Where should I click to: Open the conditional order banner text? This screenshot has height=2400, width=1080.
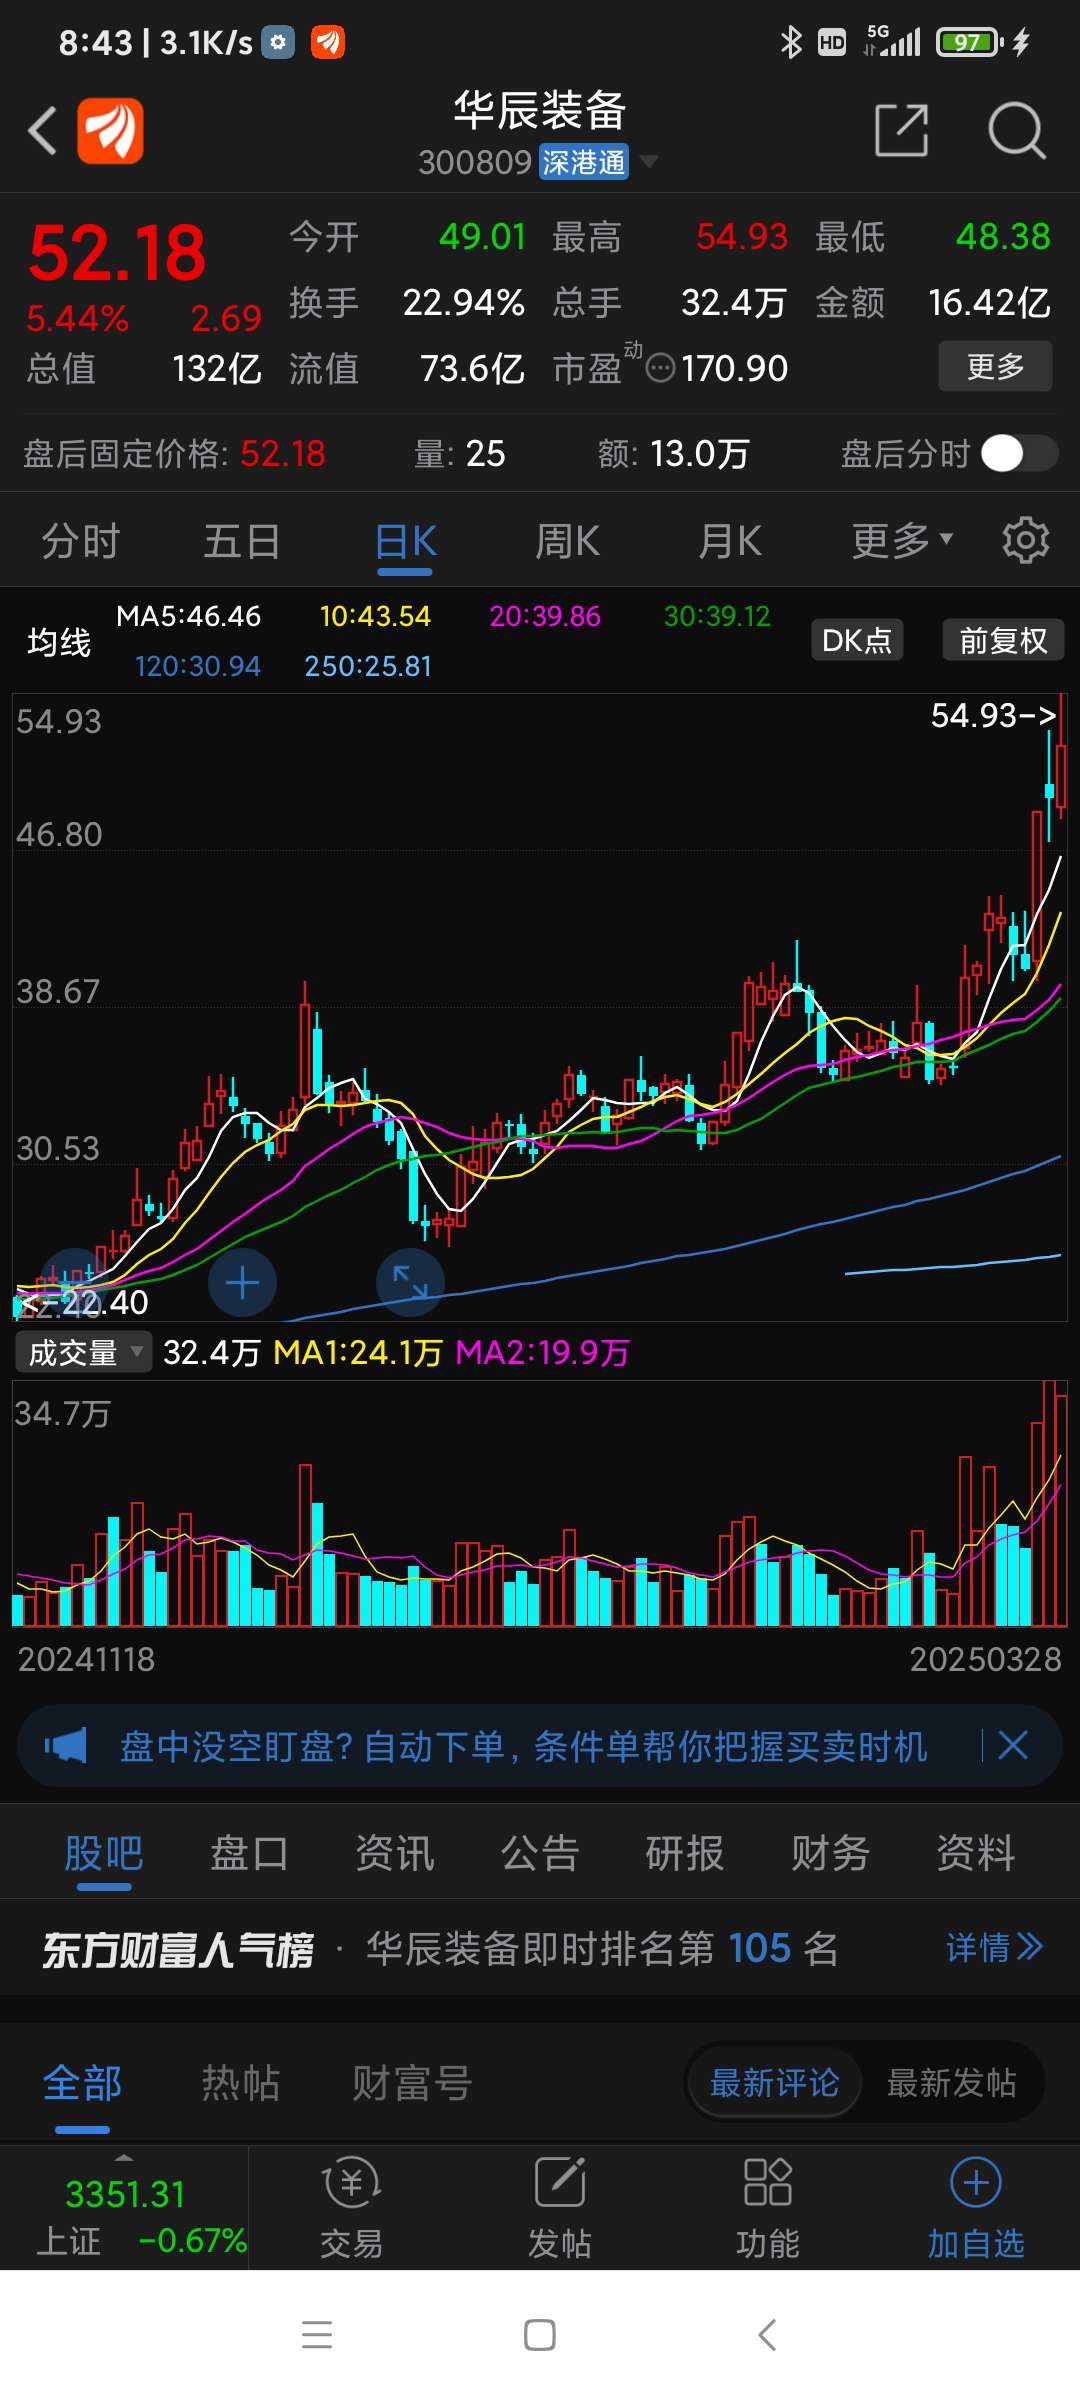coord(524,1746)
